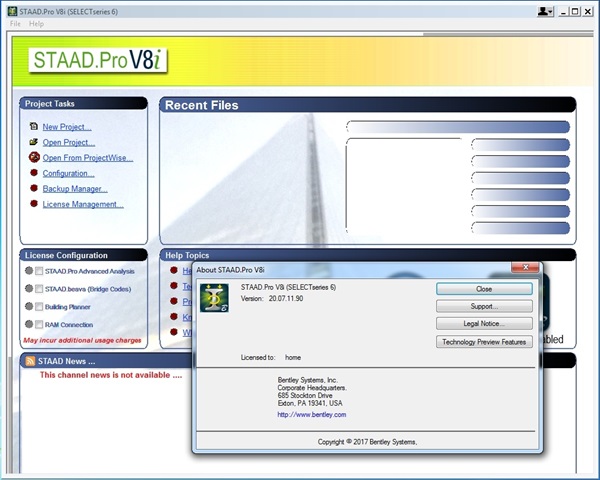This screenshot has width=600, height=480.
Task: Click the first red bullet in Help Topics
Action: pyautogui.click(x=174, y=270)
